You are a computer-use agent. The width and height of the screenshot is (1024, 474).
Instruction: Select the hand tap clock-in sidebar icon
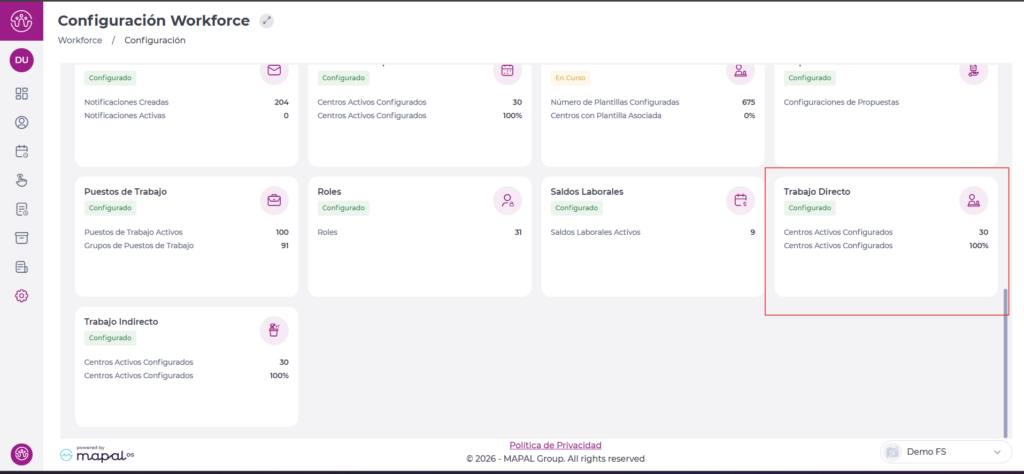(22, 181)
